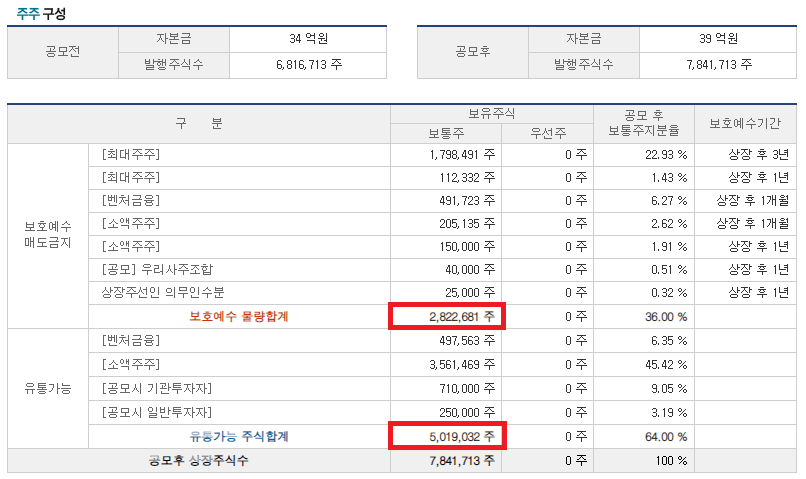806x479 pixels.
Task: Select the 40,000 주 value
Action: pos(470,270)
